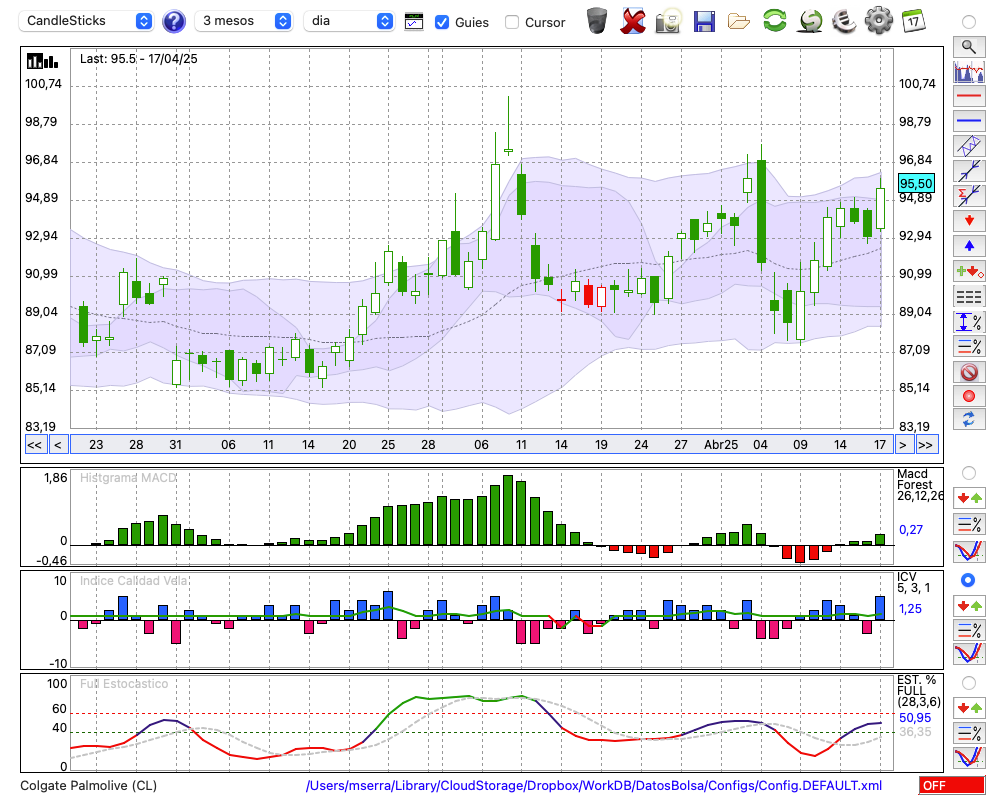
Task: Click the small chart window icon beside 'dia'
Action: pos(414,22)
